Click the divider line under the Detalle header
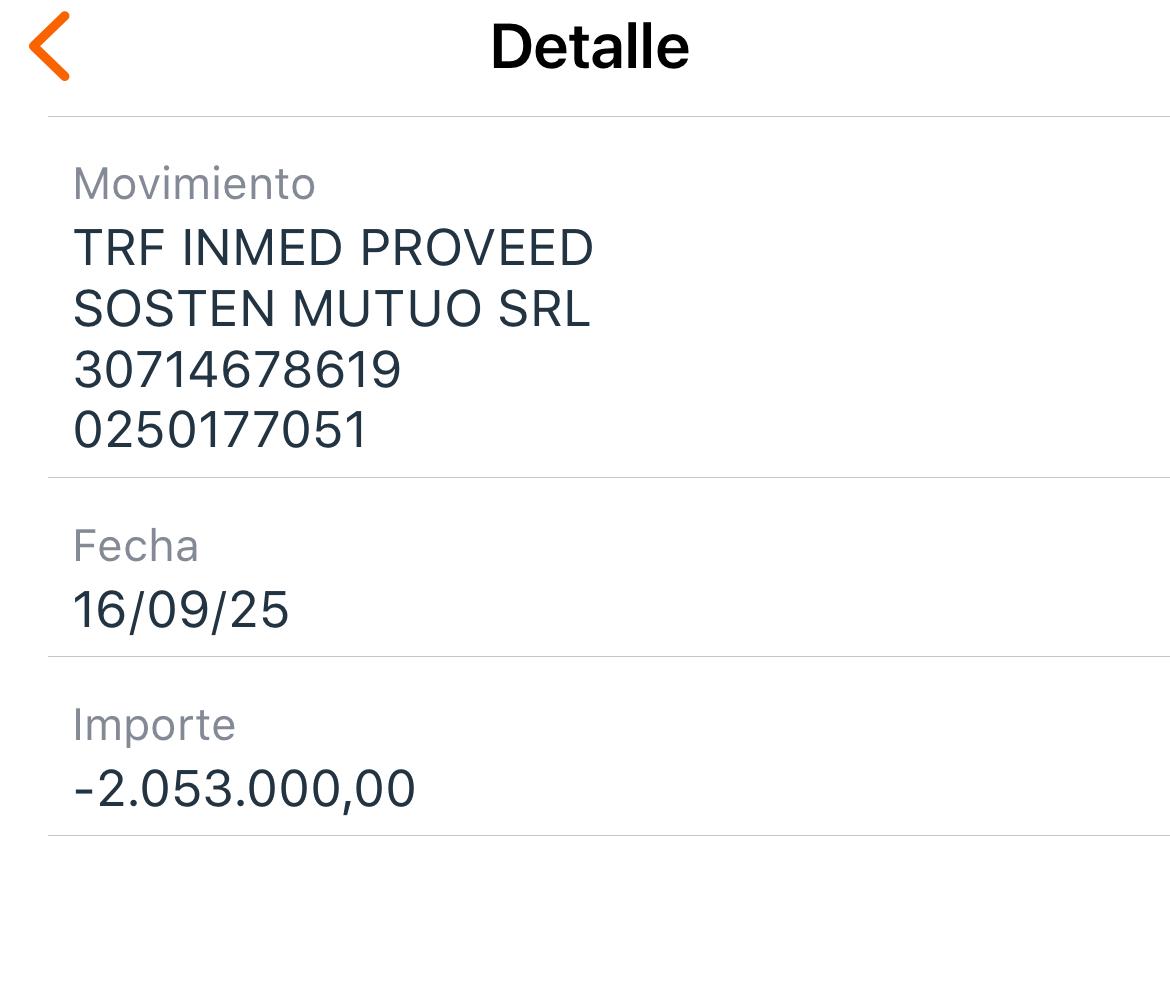 click(x=608, y=116)
